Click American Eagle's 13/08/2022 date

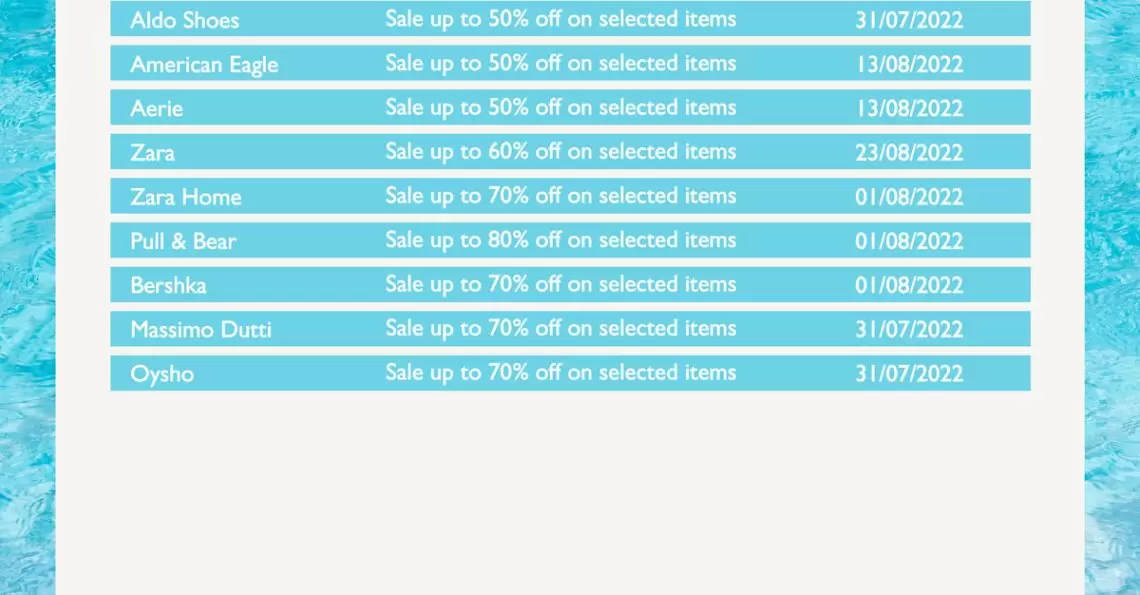click(909, 64)
